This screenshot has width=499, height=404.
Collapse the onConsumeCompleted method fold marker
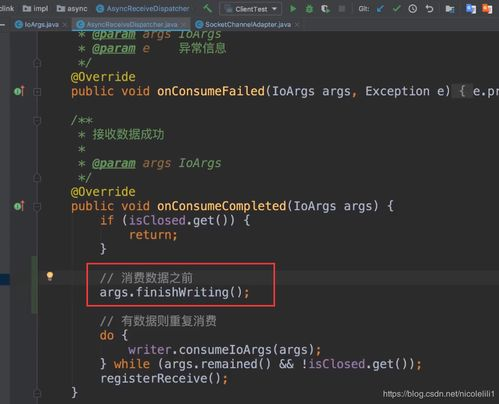(37, 207)
